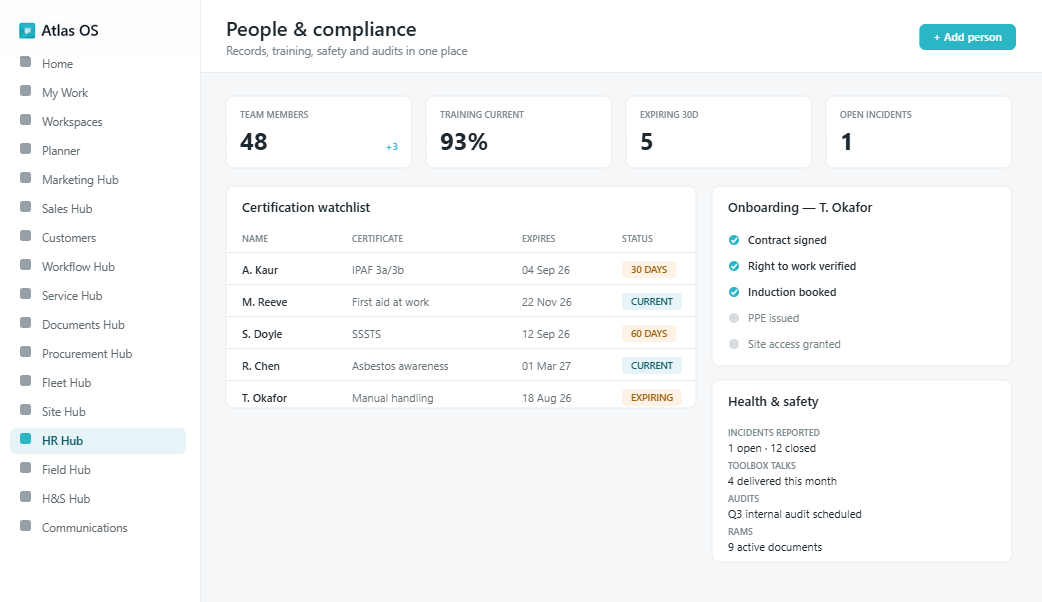Image resolution: width=1042 pixels, height=602 pixels.
Task: Click the 30 DAYS status badge
Action: [649, 270]
